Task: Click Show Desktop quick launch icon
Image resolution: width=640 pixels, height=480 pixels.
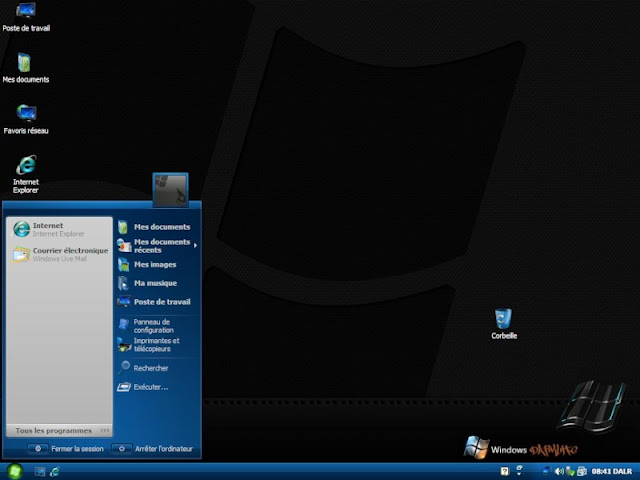Action: 40,472
